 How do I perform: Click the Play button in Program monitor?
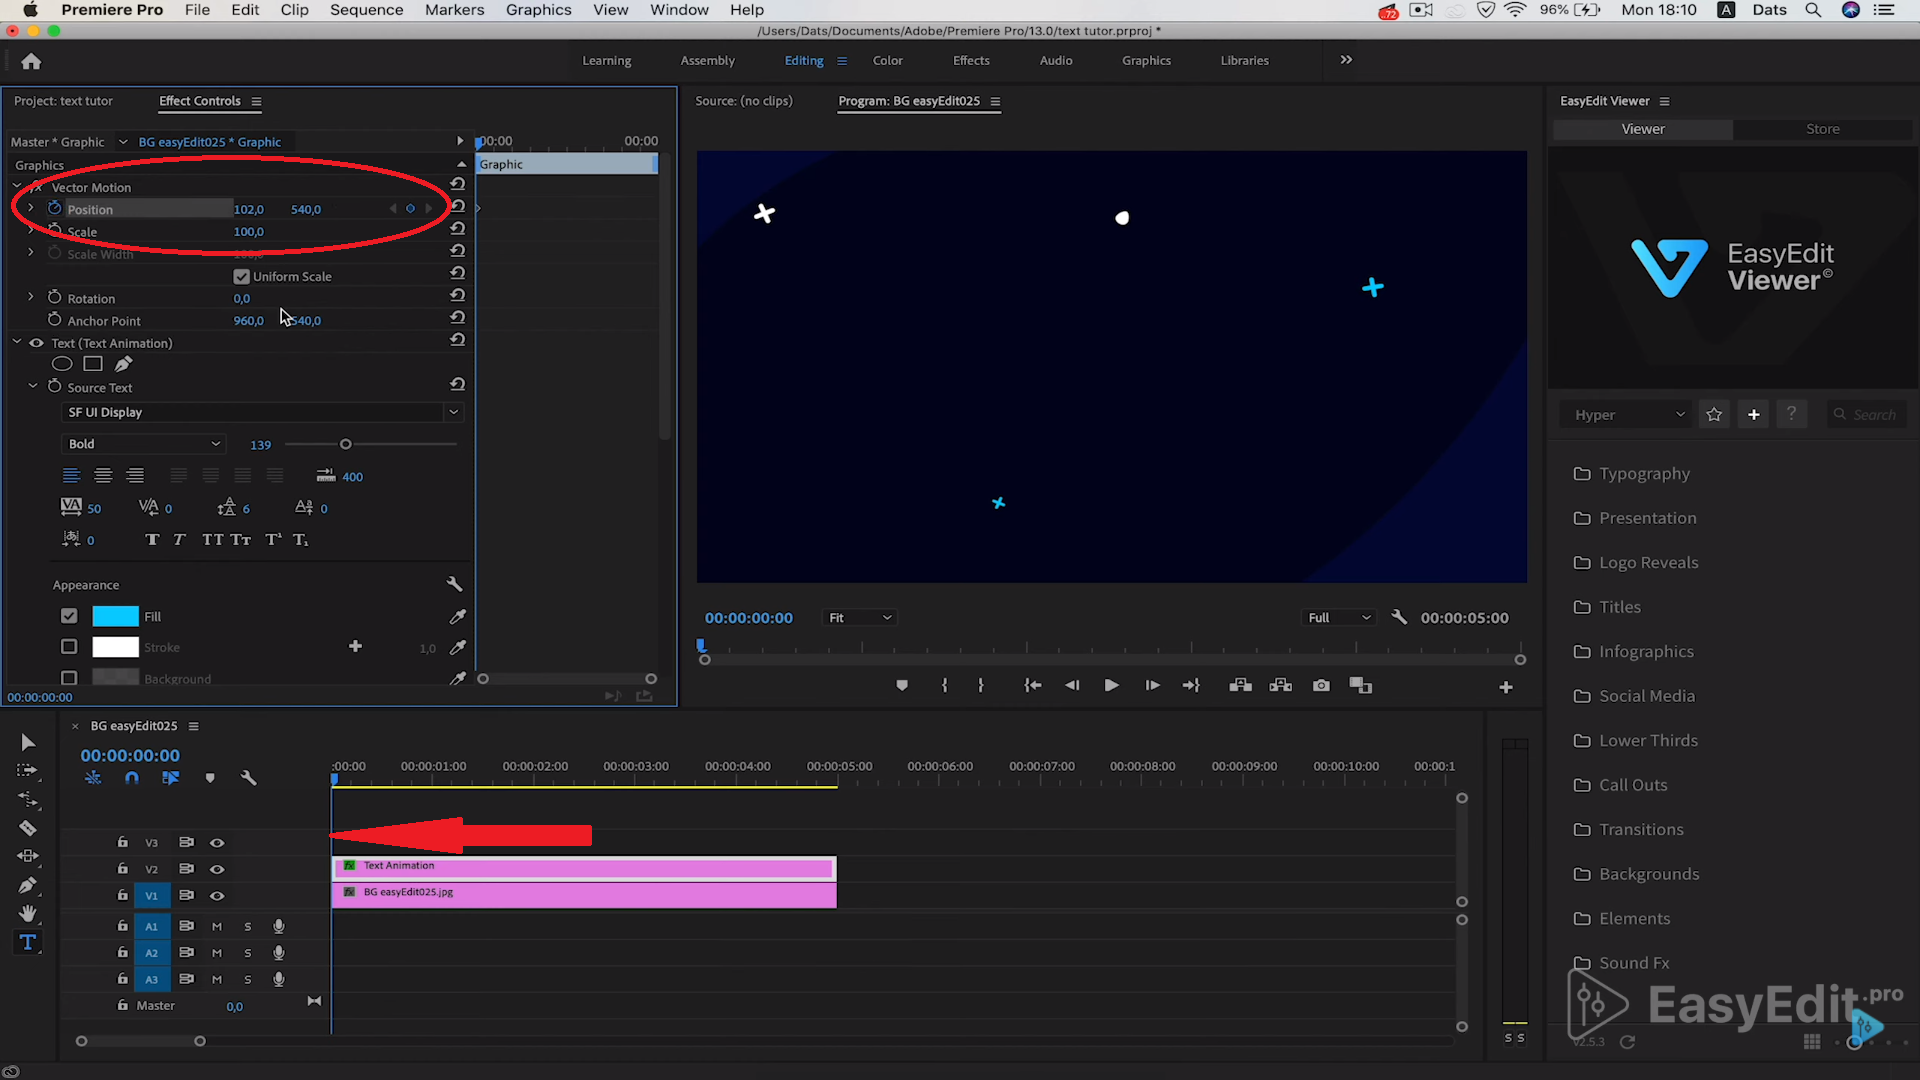[x=1110, y=684]
